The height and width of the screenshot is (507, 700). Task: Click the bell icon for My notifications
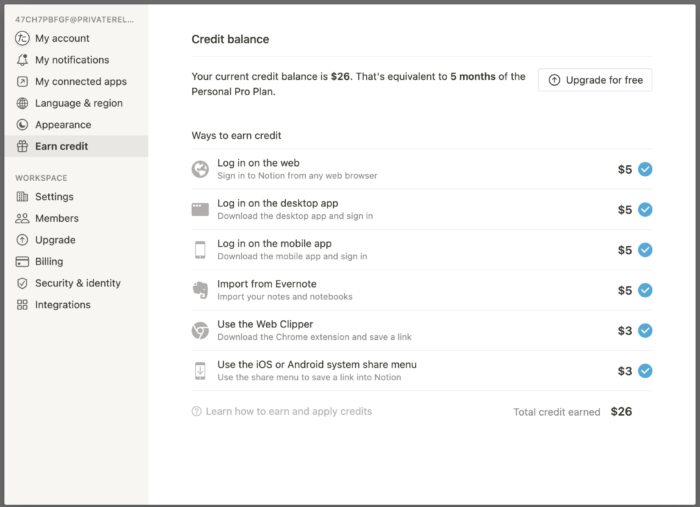[23, 60]
